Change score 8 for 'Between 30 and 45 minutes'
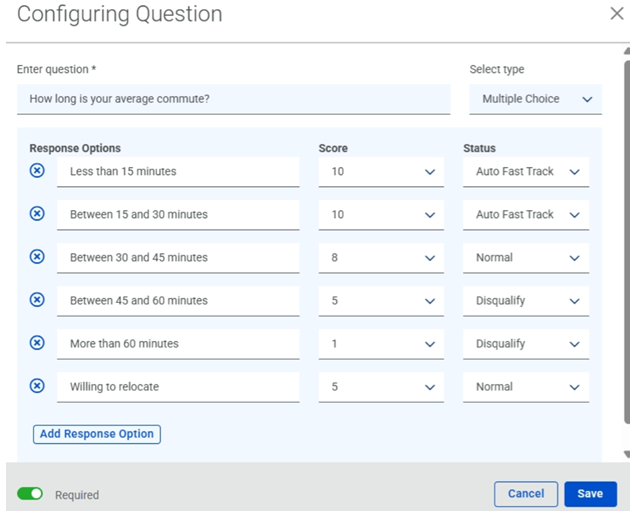The image size is (631, 511). click(x=381, y=258)
